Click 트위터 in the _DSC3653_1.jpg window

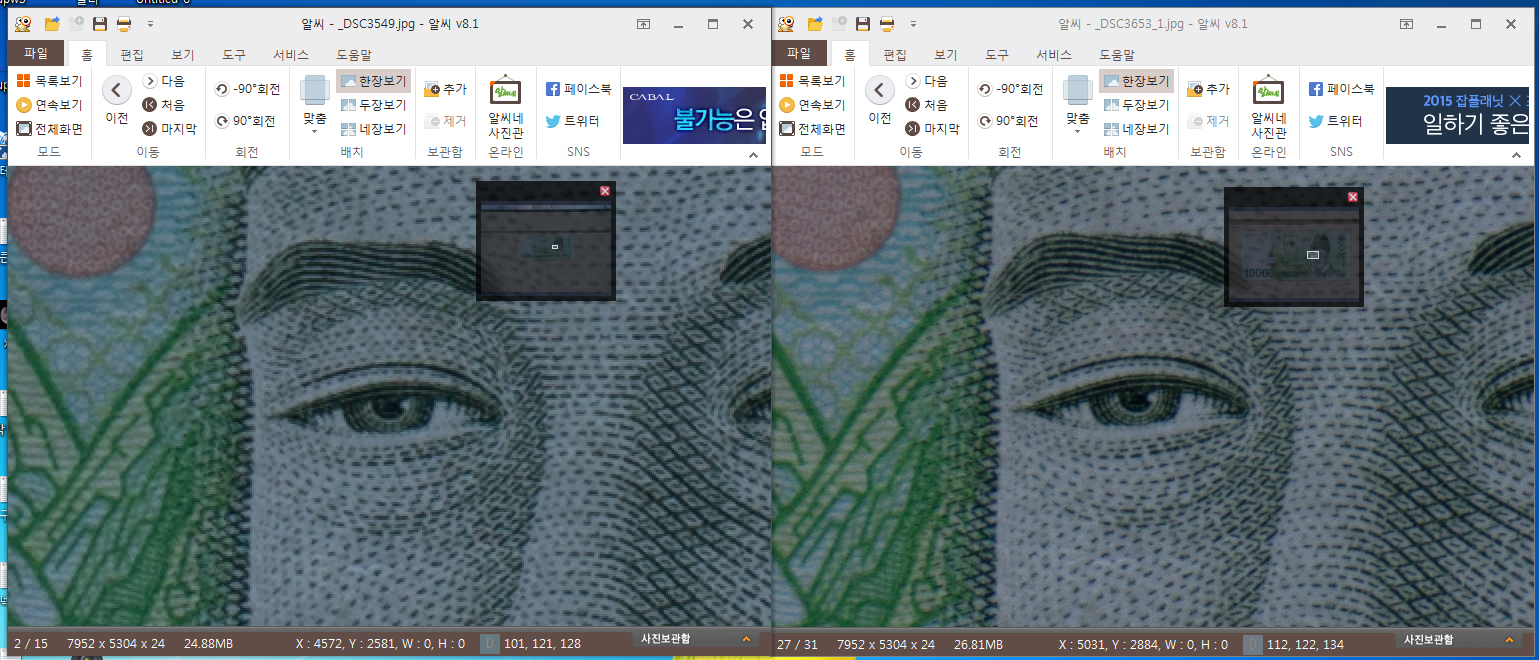pyautogui.click(x=1335, y=121)
